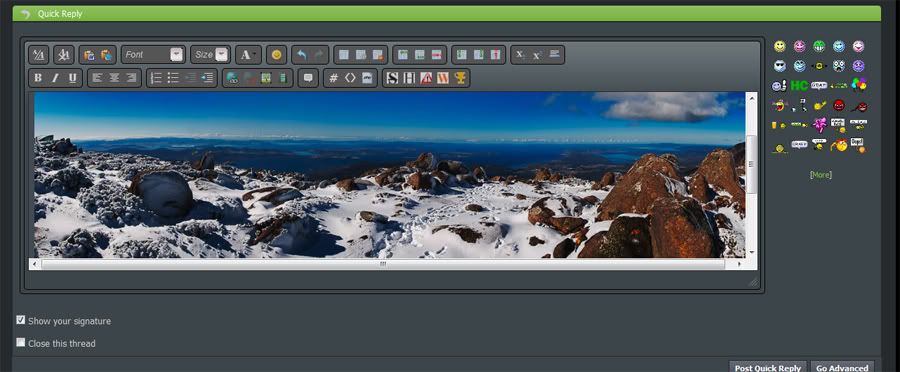This screenshot has height=372, width=900.
Task: Remove link with the greyed globe icon
Action: coord(250,78)
